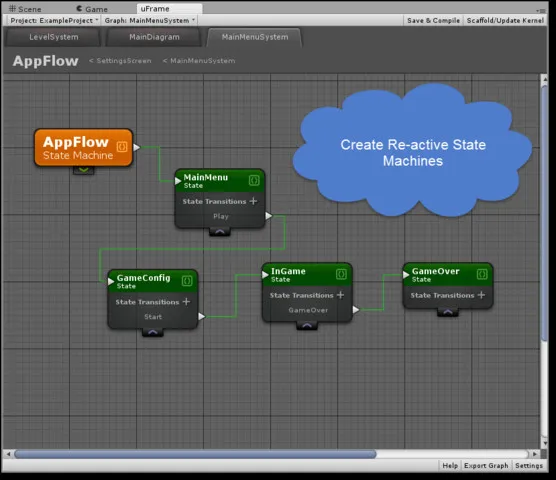Select the MainMenuSystem graph tab
This screenshot has height=480, width=556.
pos(255,37)
